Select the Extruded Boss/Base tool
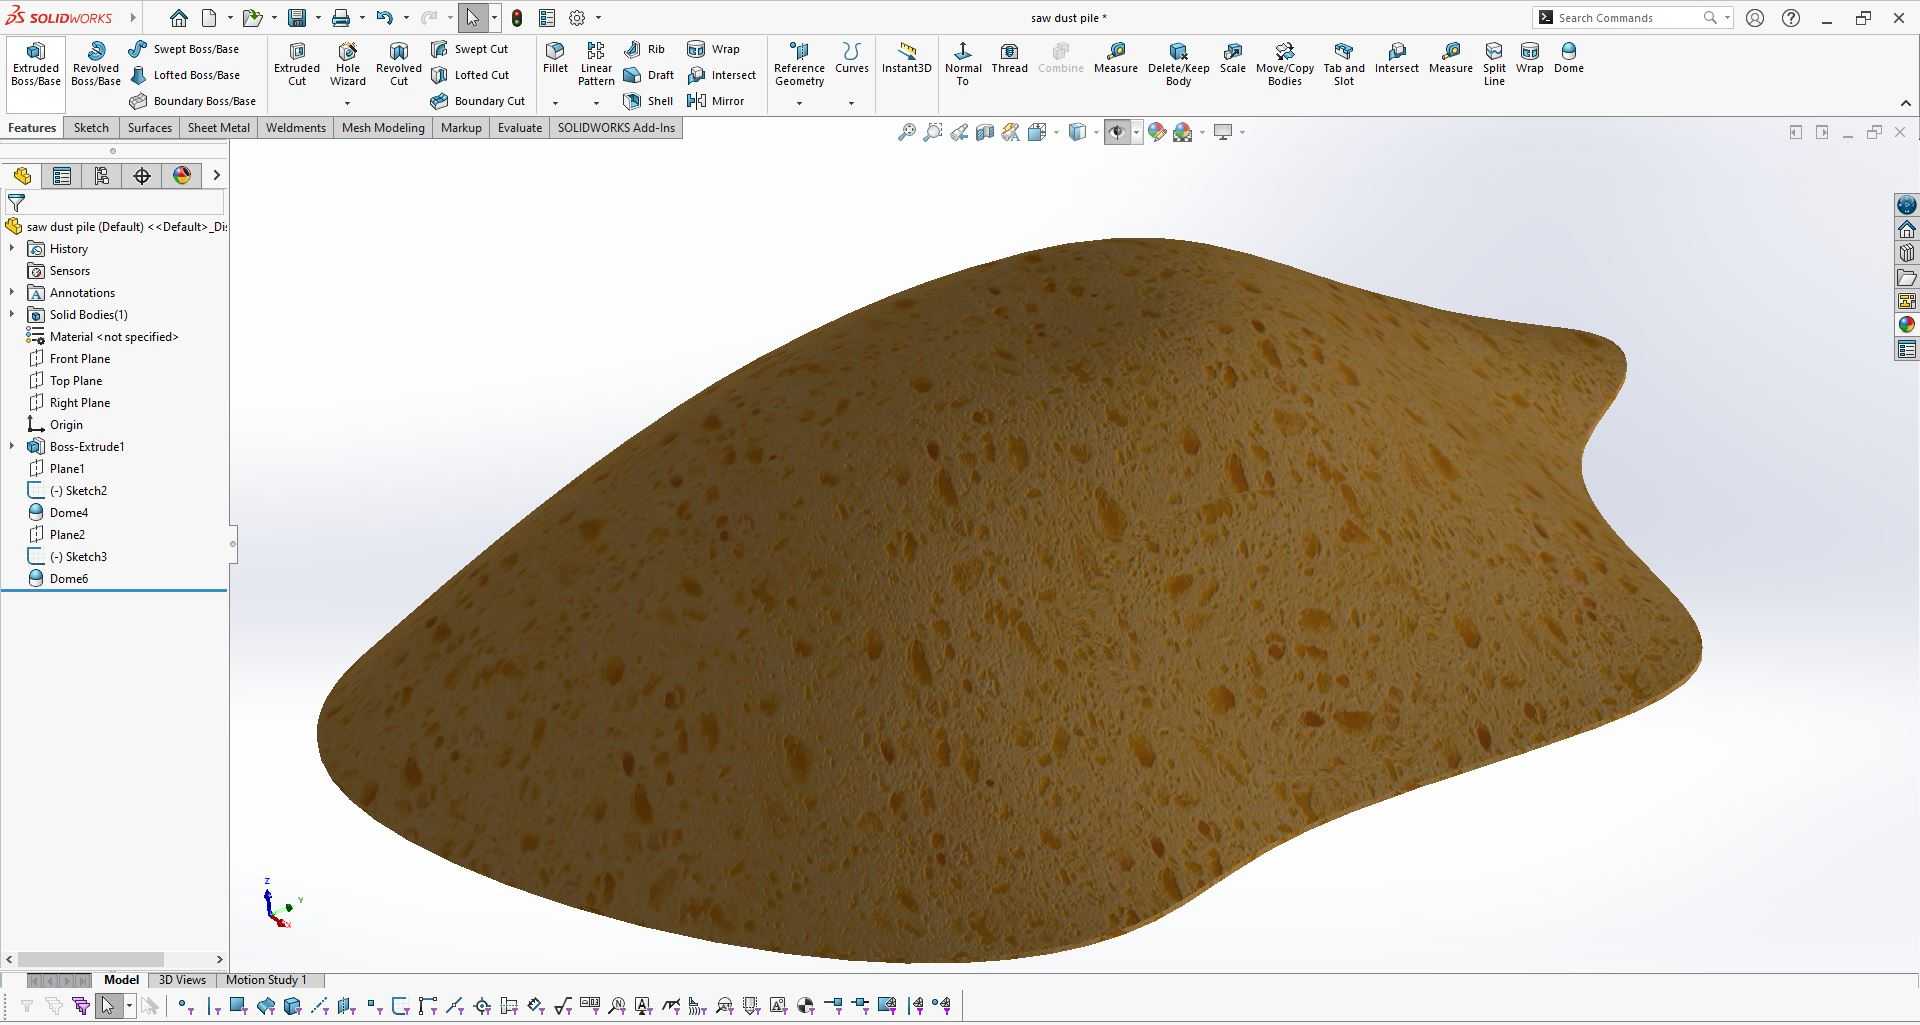 pos(36,64)
